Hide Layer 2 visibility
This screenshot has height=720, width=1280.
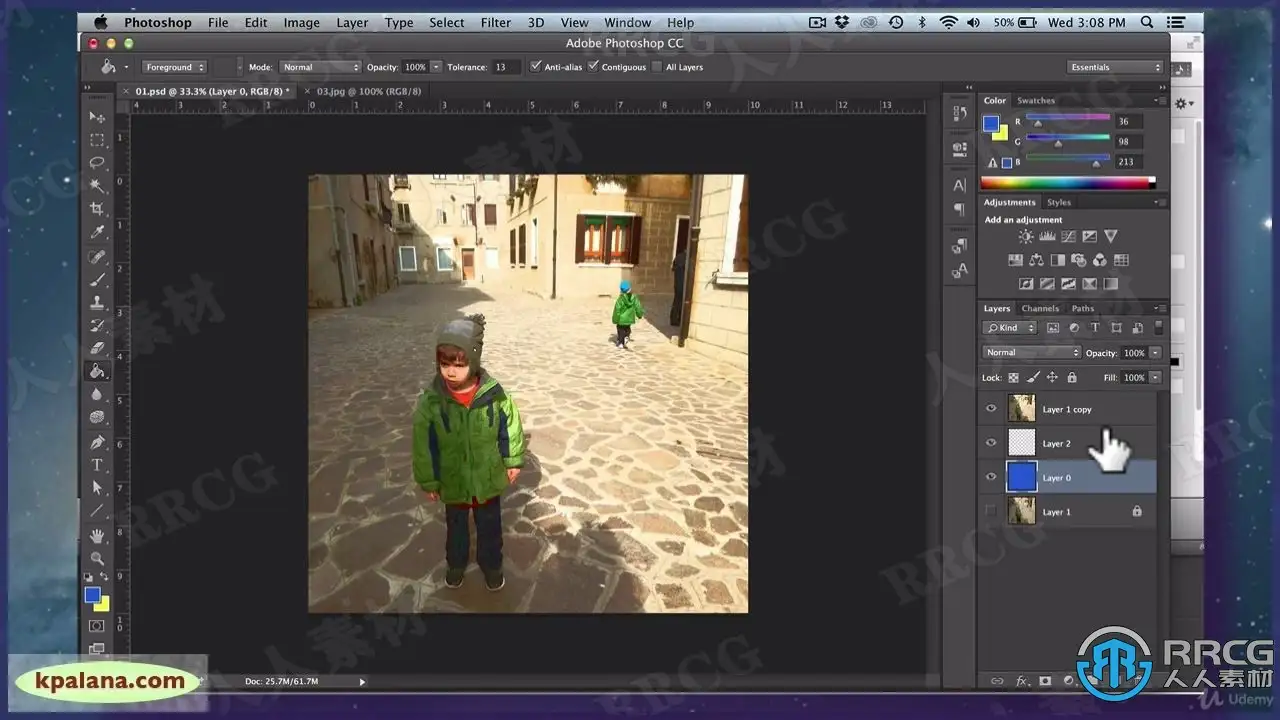(x=991, y=442)
